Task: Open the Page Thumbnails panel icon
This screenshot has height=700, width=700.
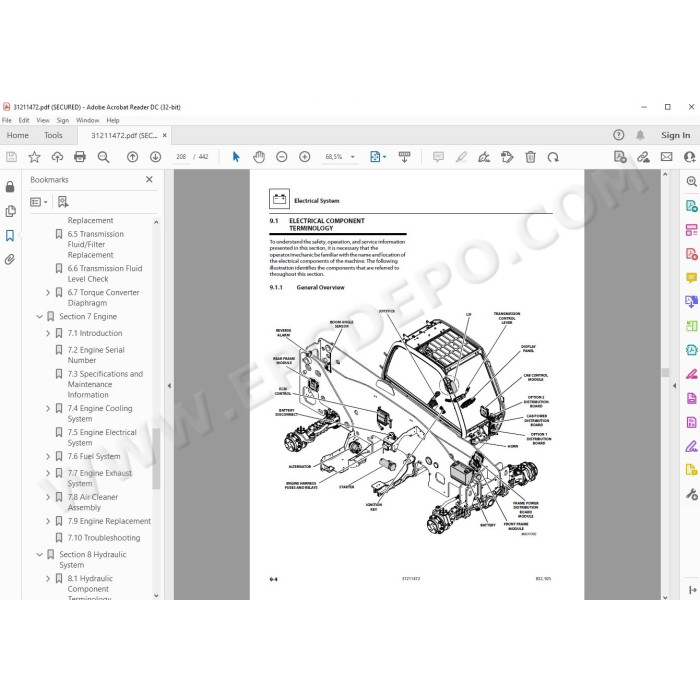Action: (x=10, y=211)
